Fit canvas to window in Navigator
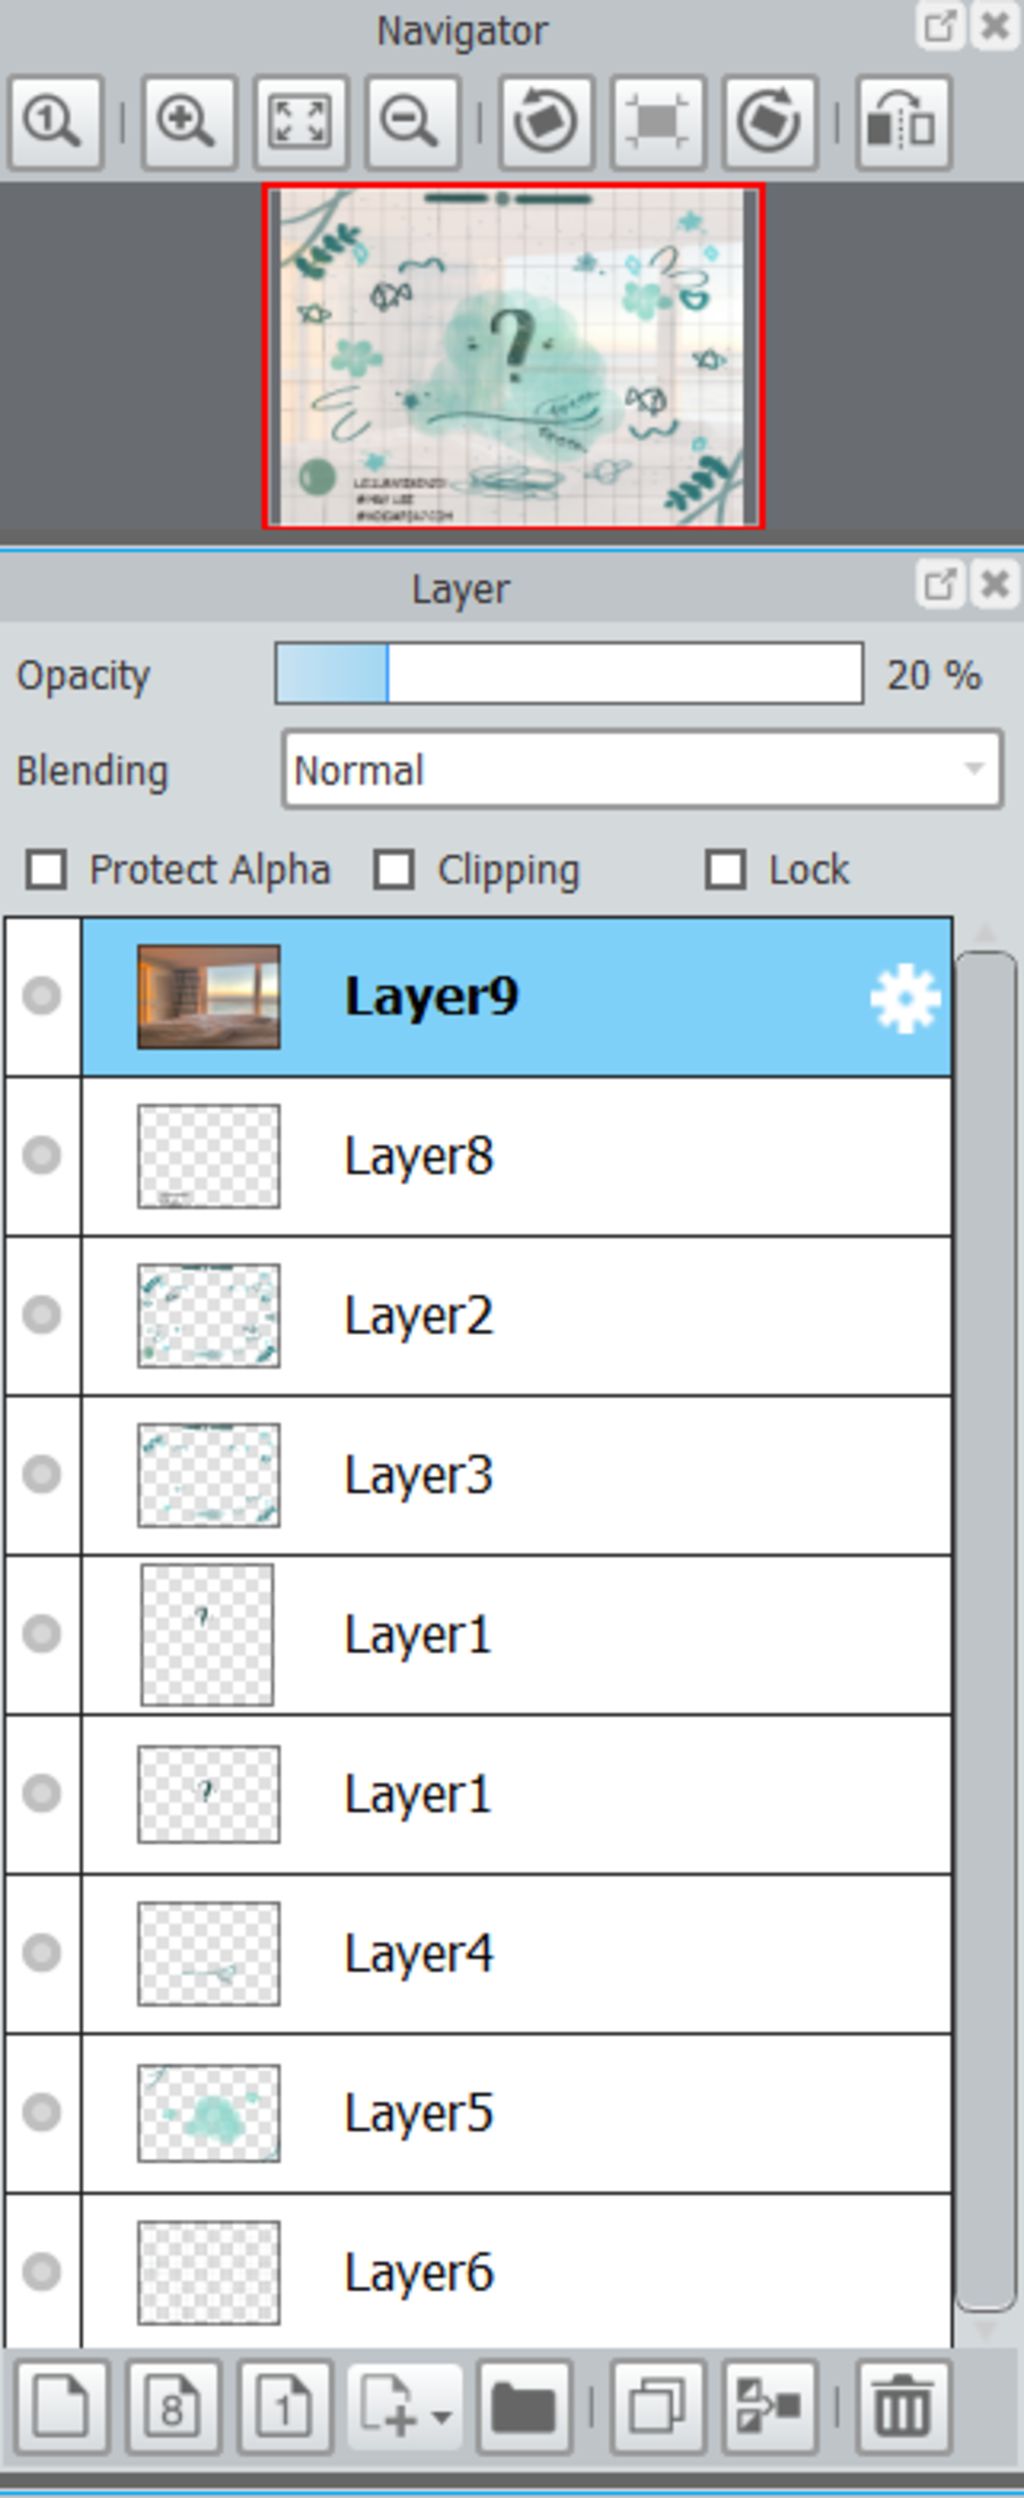Screen dimensions: 1024x2498 (301, 122)
